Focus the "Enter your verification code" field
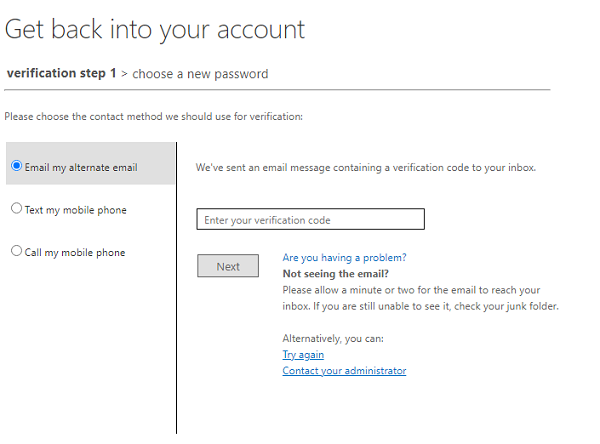The height and width of the screenshot is (444, 600). [x=310, y=219]
